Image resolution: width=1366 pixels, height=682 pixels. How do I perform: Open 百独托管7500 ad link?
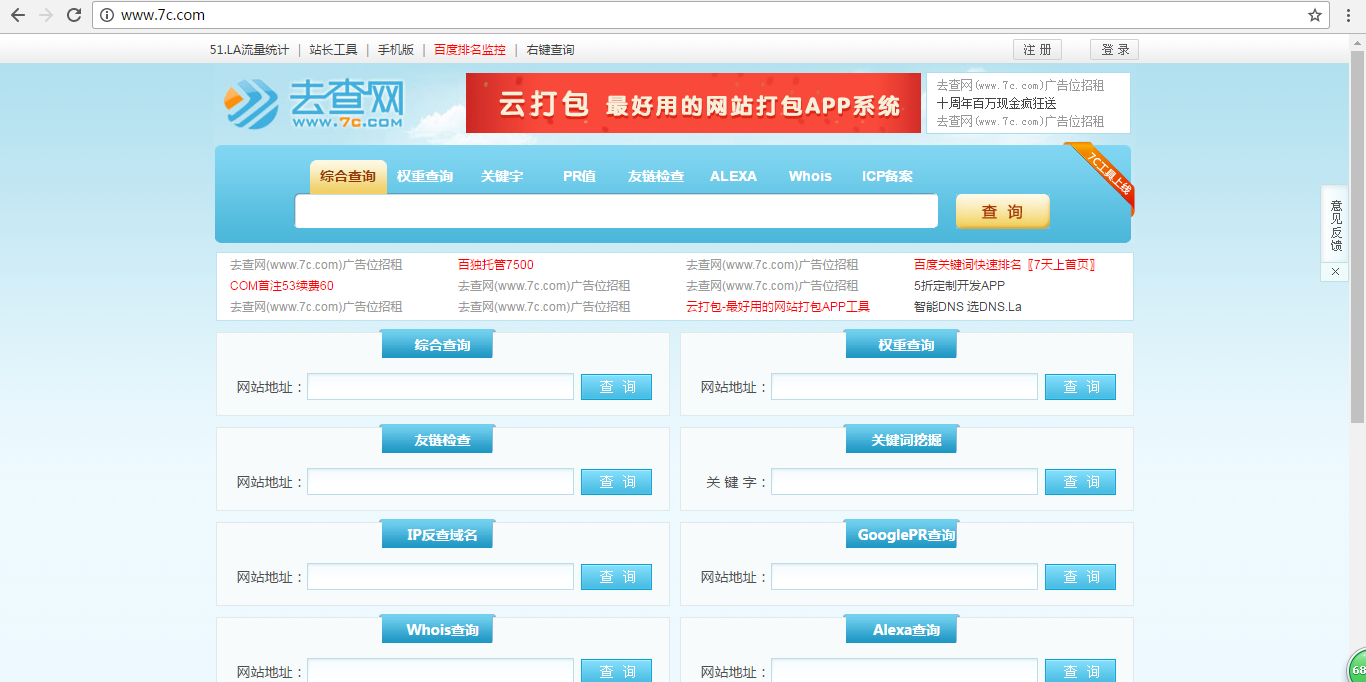(496, 265)
